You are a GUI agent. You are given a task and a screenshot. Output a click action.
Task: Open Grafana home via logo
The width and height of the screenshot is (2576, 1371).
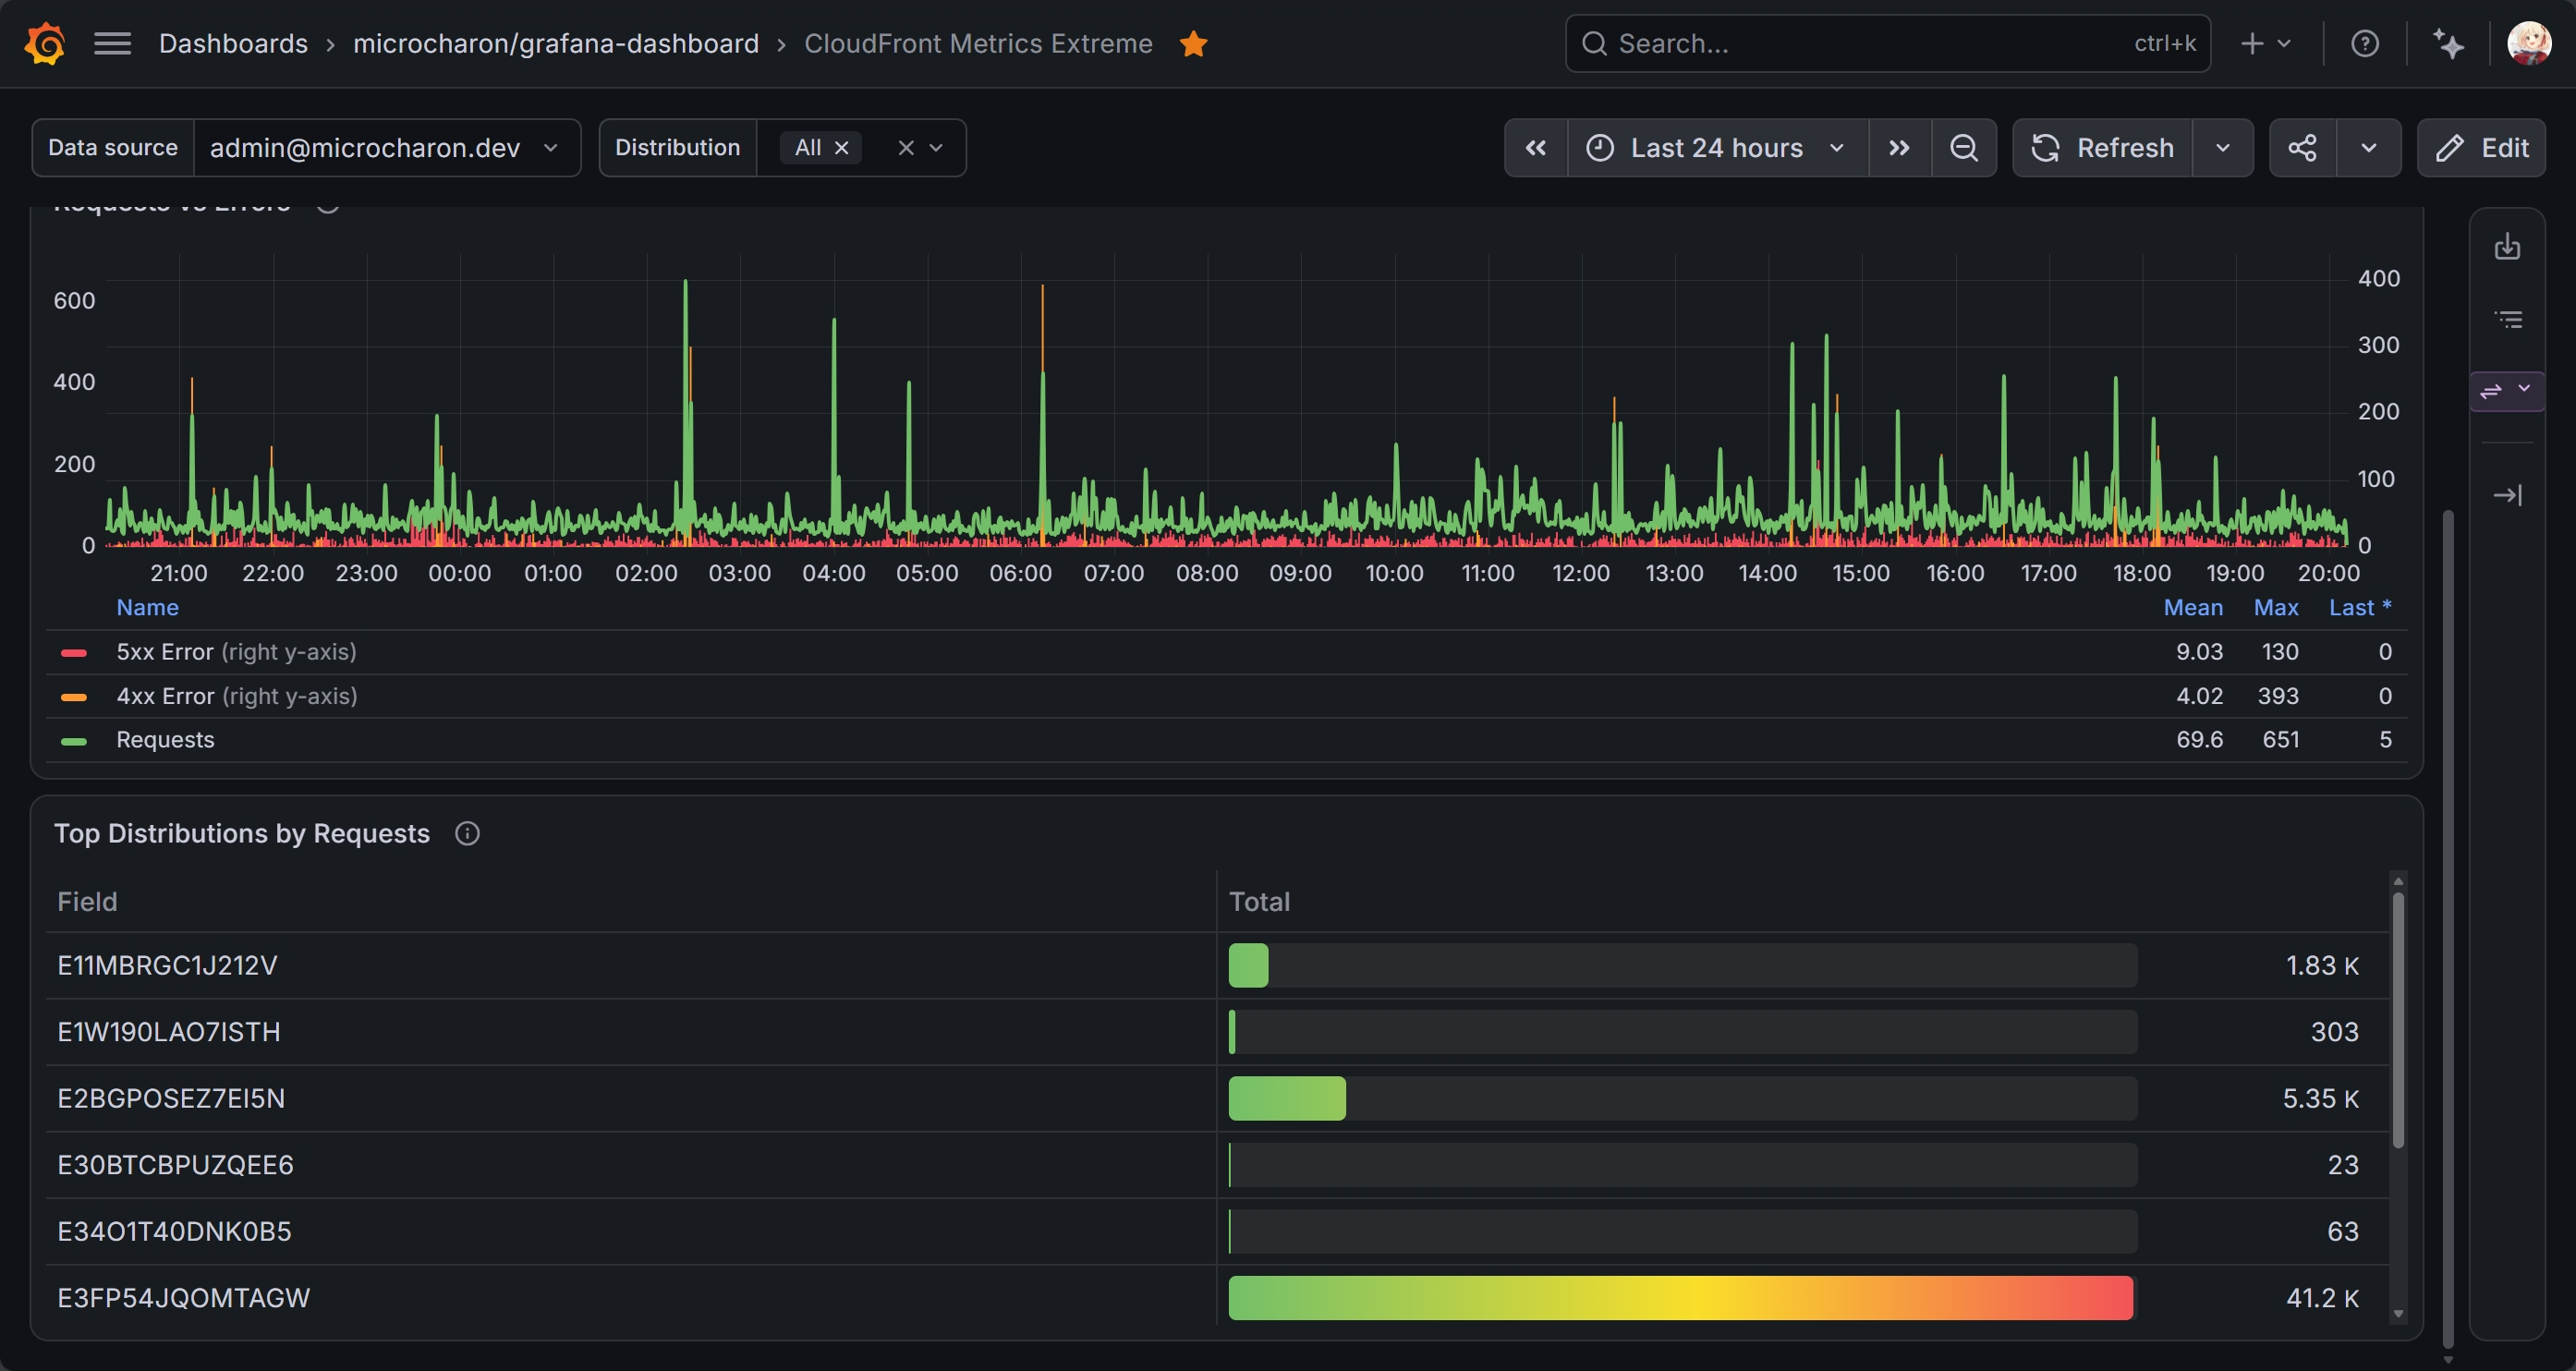(x=45, y=43)
